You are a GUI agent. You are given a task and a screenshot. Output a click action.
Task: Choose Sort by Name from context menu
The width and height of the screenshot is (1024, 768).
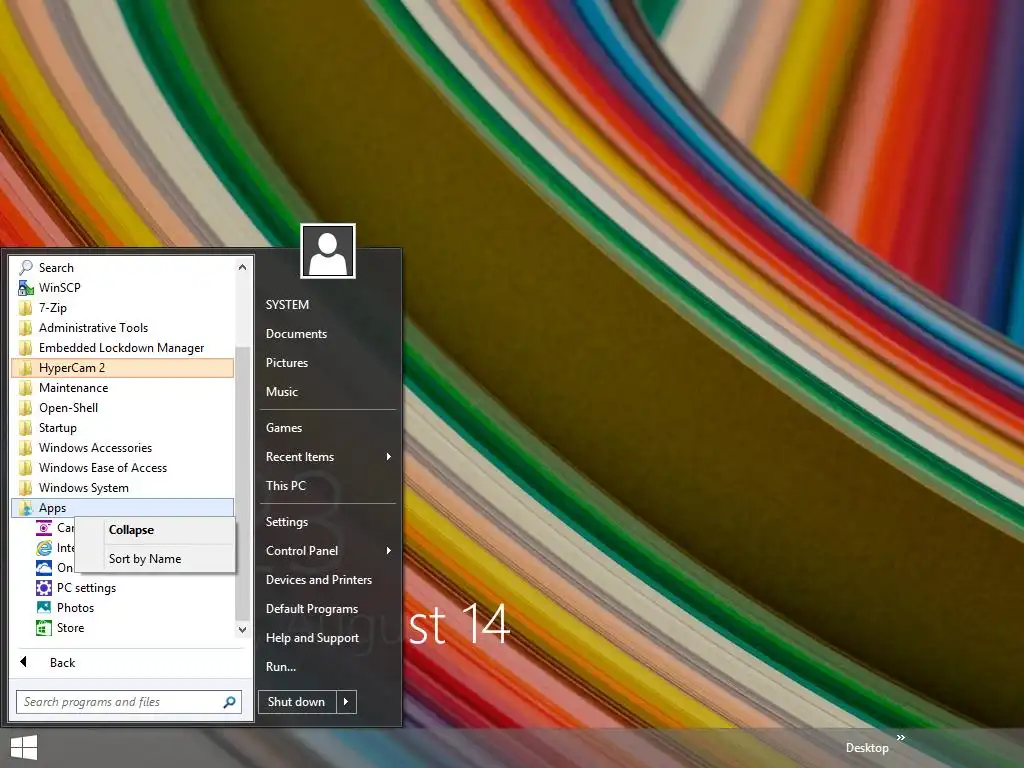[x=155, y=558]
